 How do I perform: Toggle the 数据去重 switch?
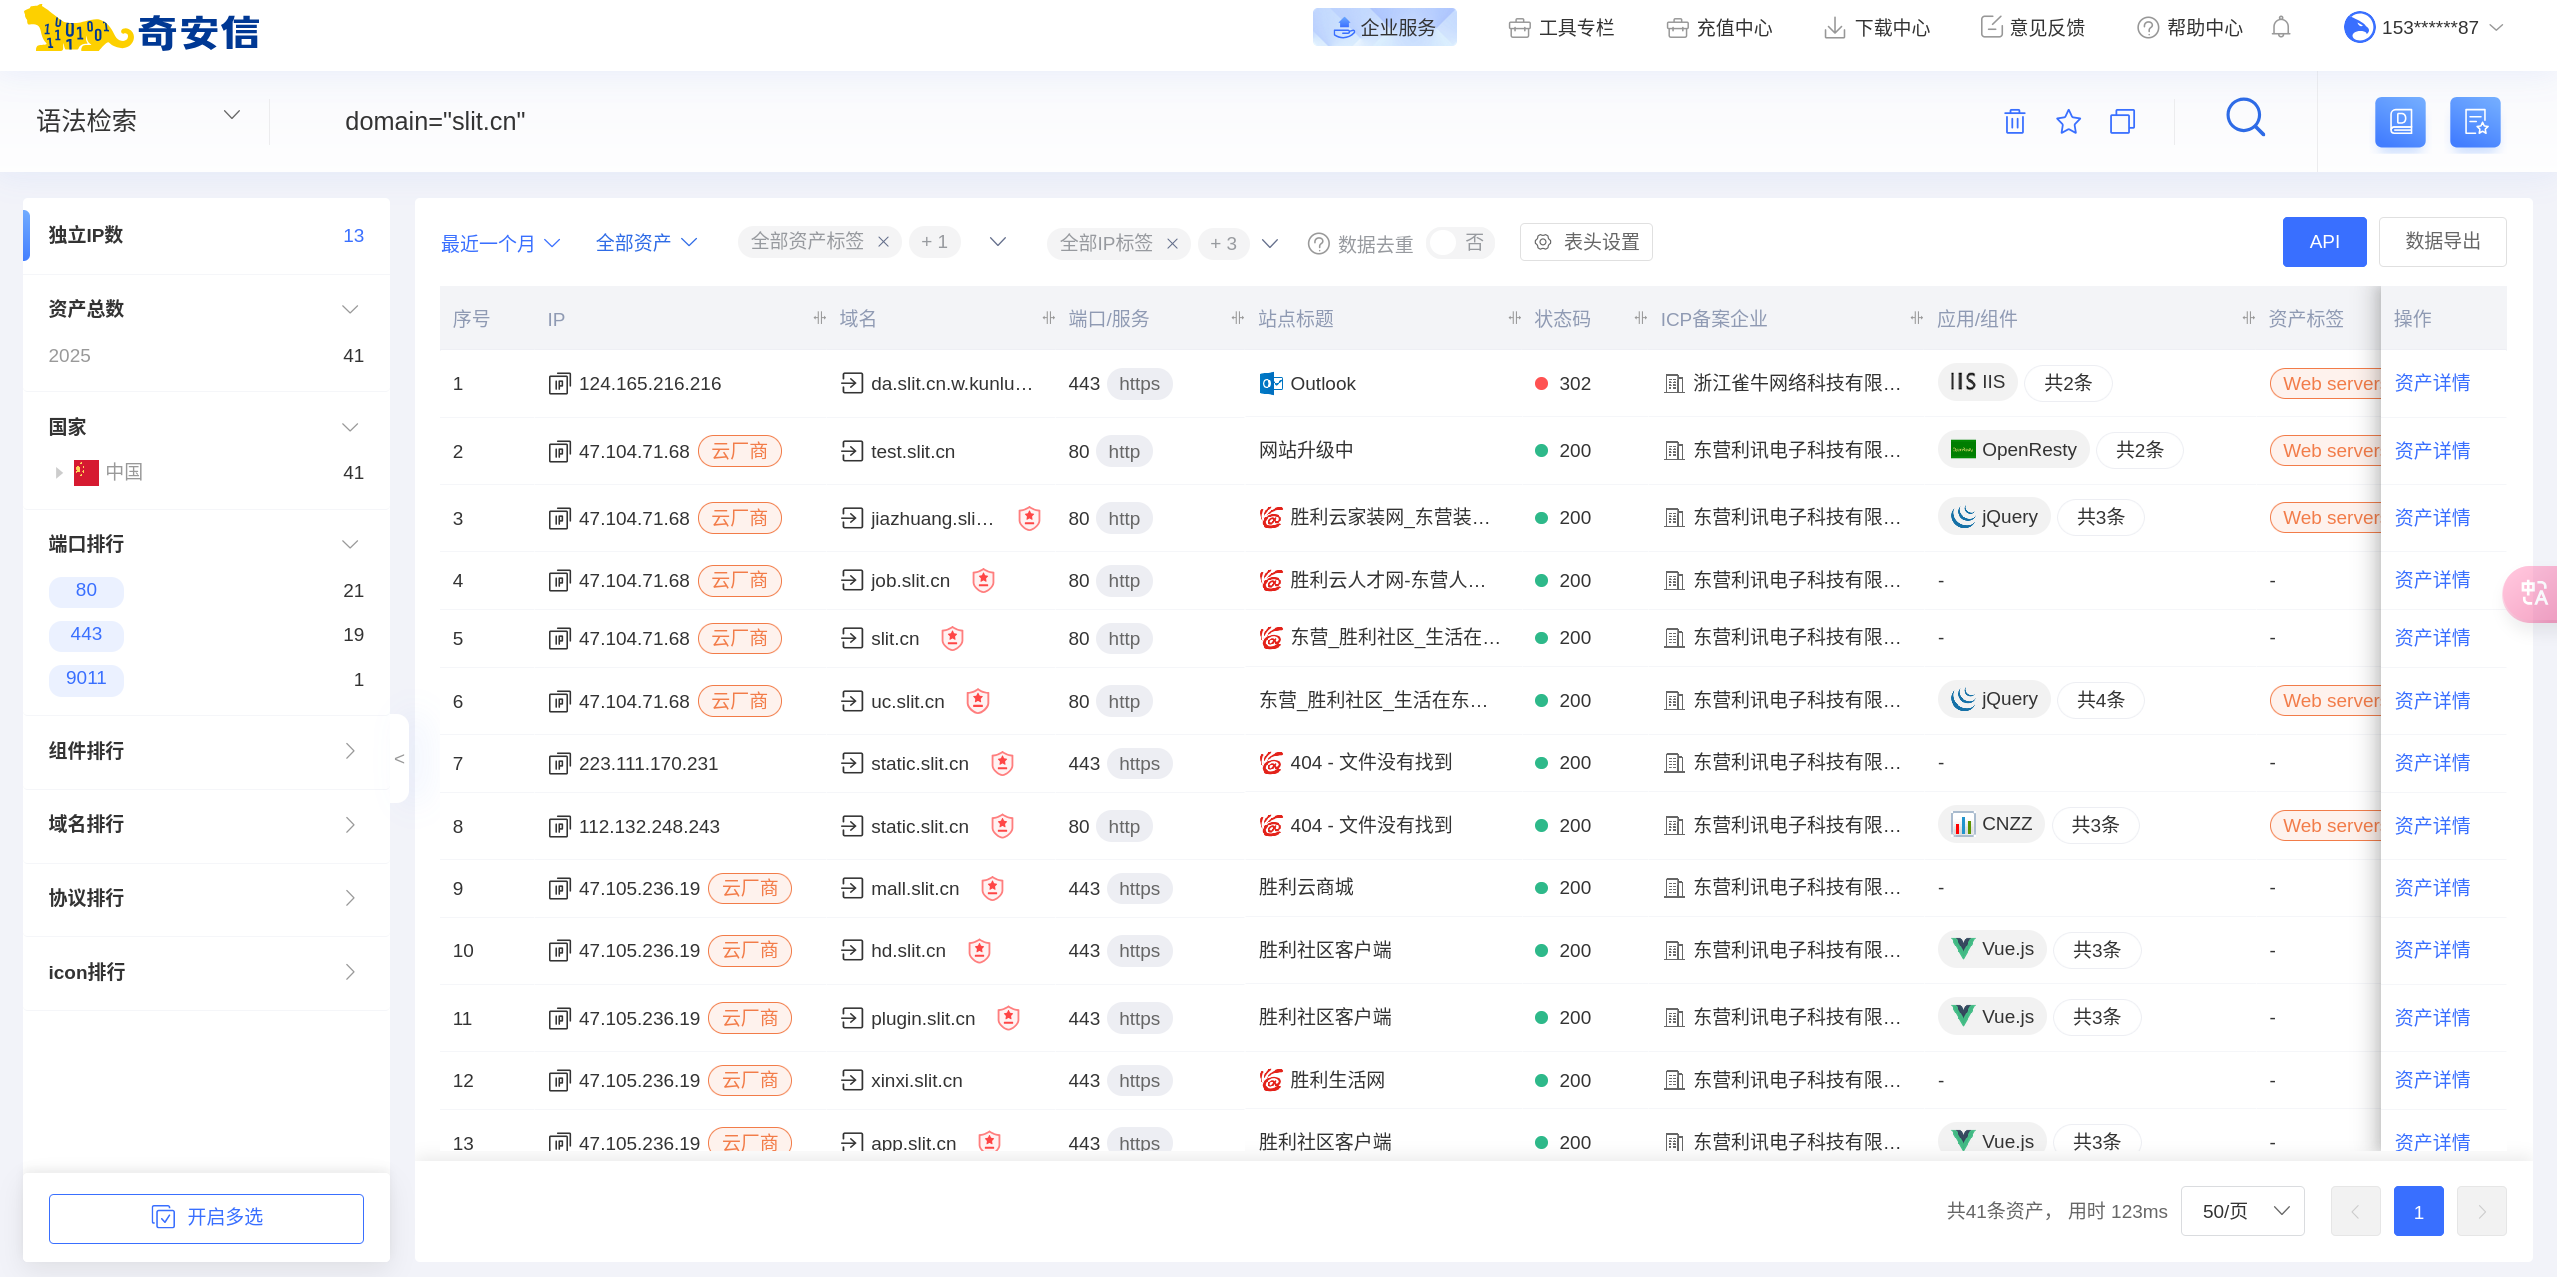click(1460, 243)
